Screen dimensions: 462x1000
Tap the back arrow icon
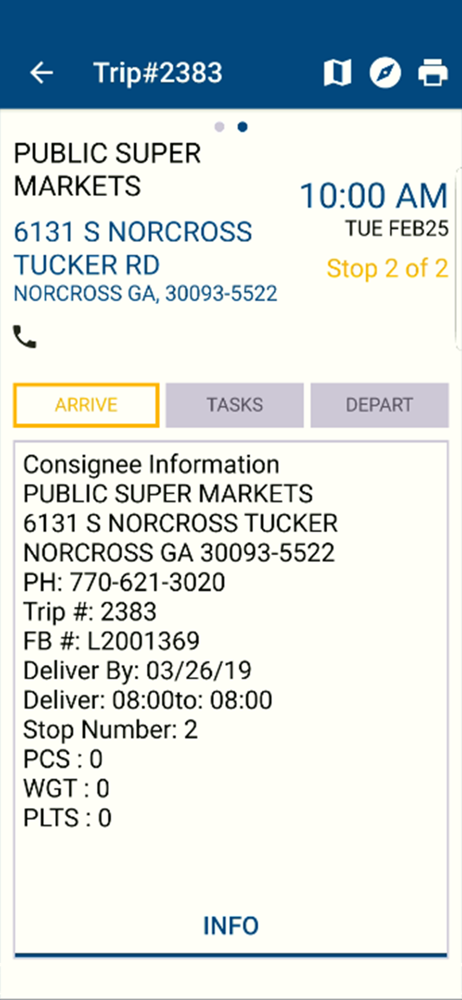click(x=41, y=73)
